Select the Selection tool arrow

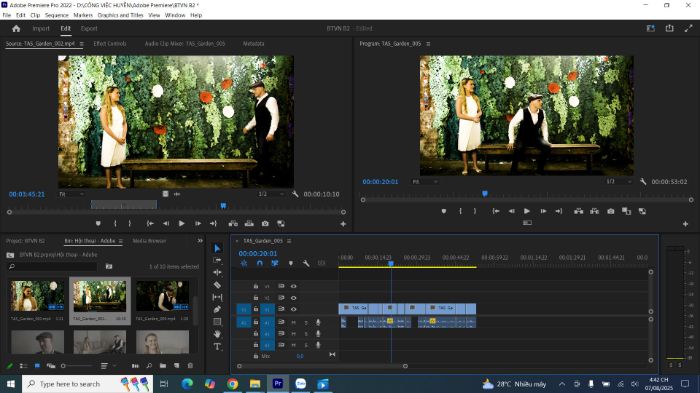(217, 248)
